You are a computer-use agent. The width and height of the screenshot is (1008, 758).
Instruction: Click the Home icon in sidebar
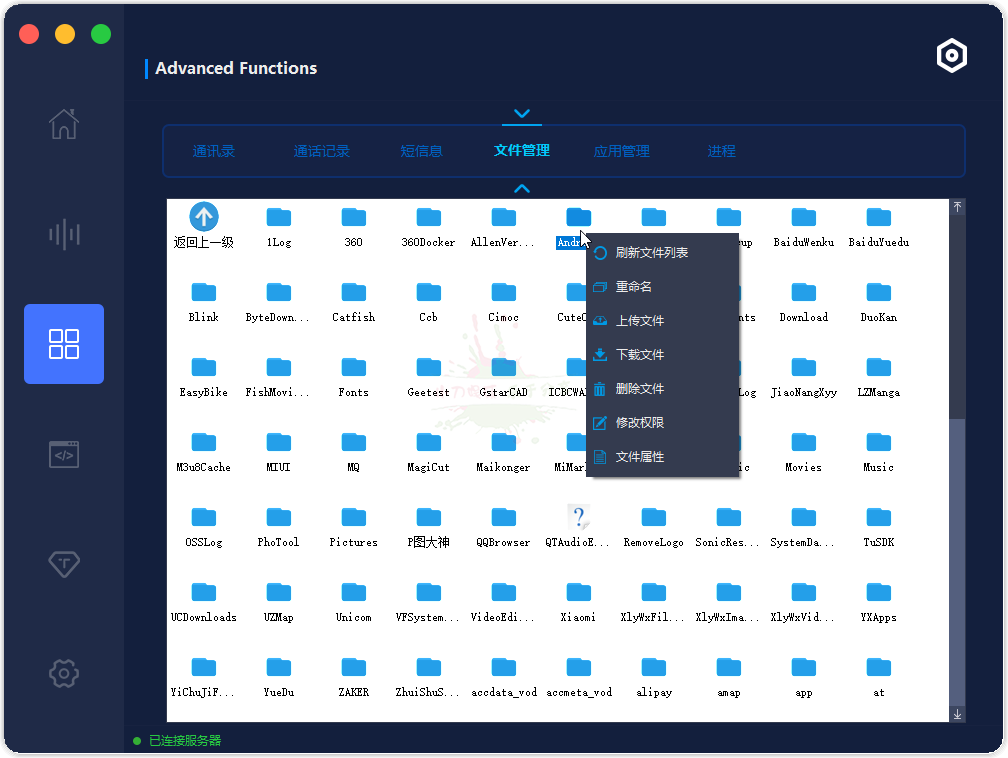coord(64,124)
